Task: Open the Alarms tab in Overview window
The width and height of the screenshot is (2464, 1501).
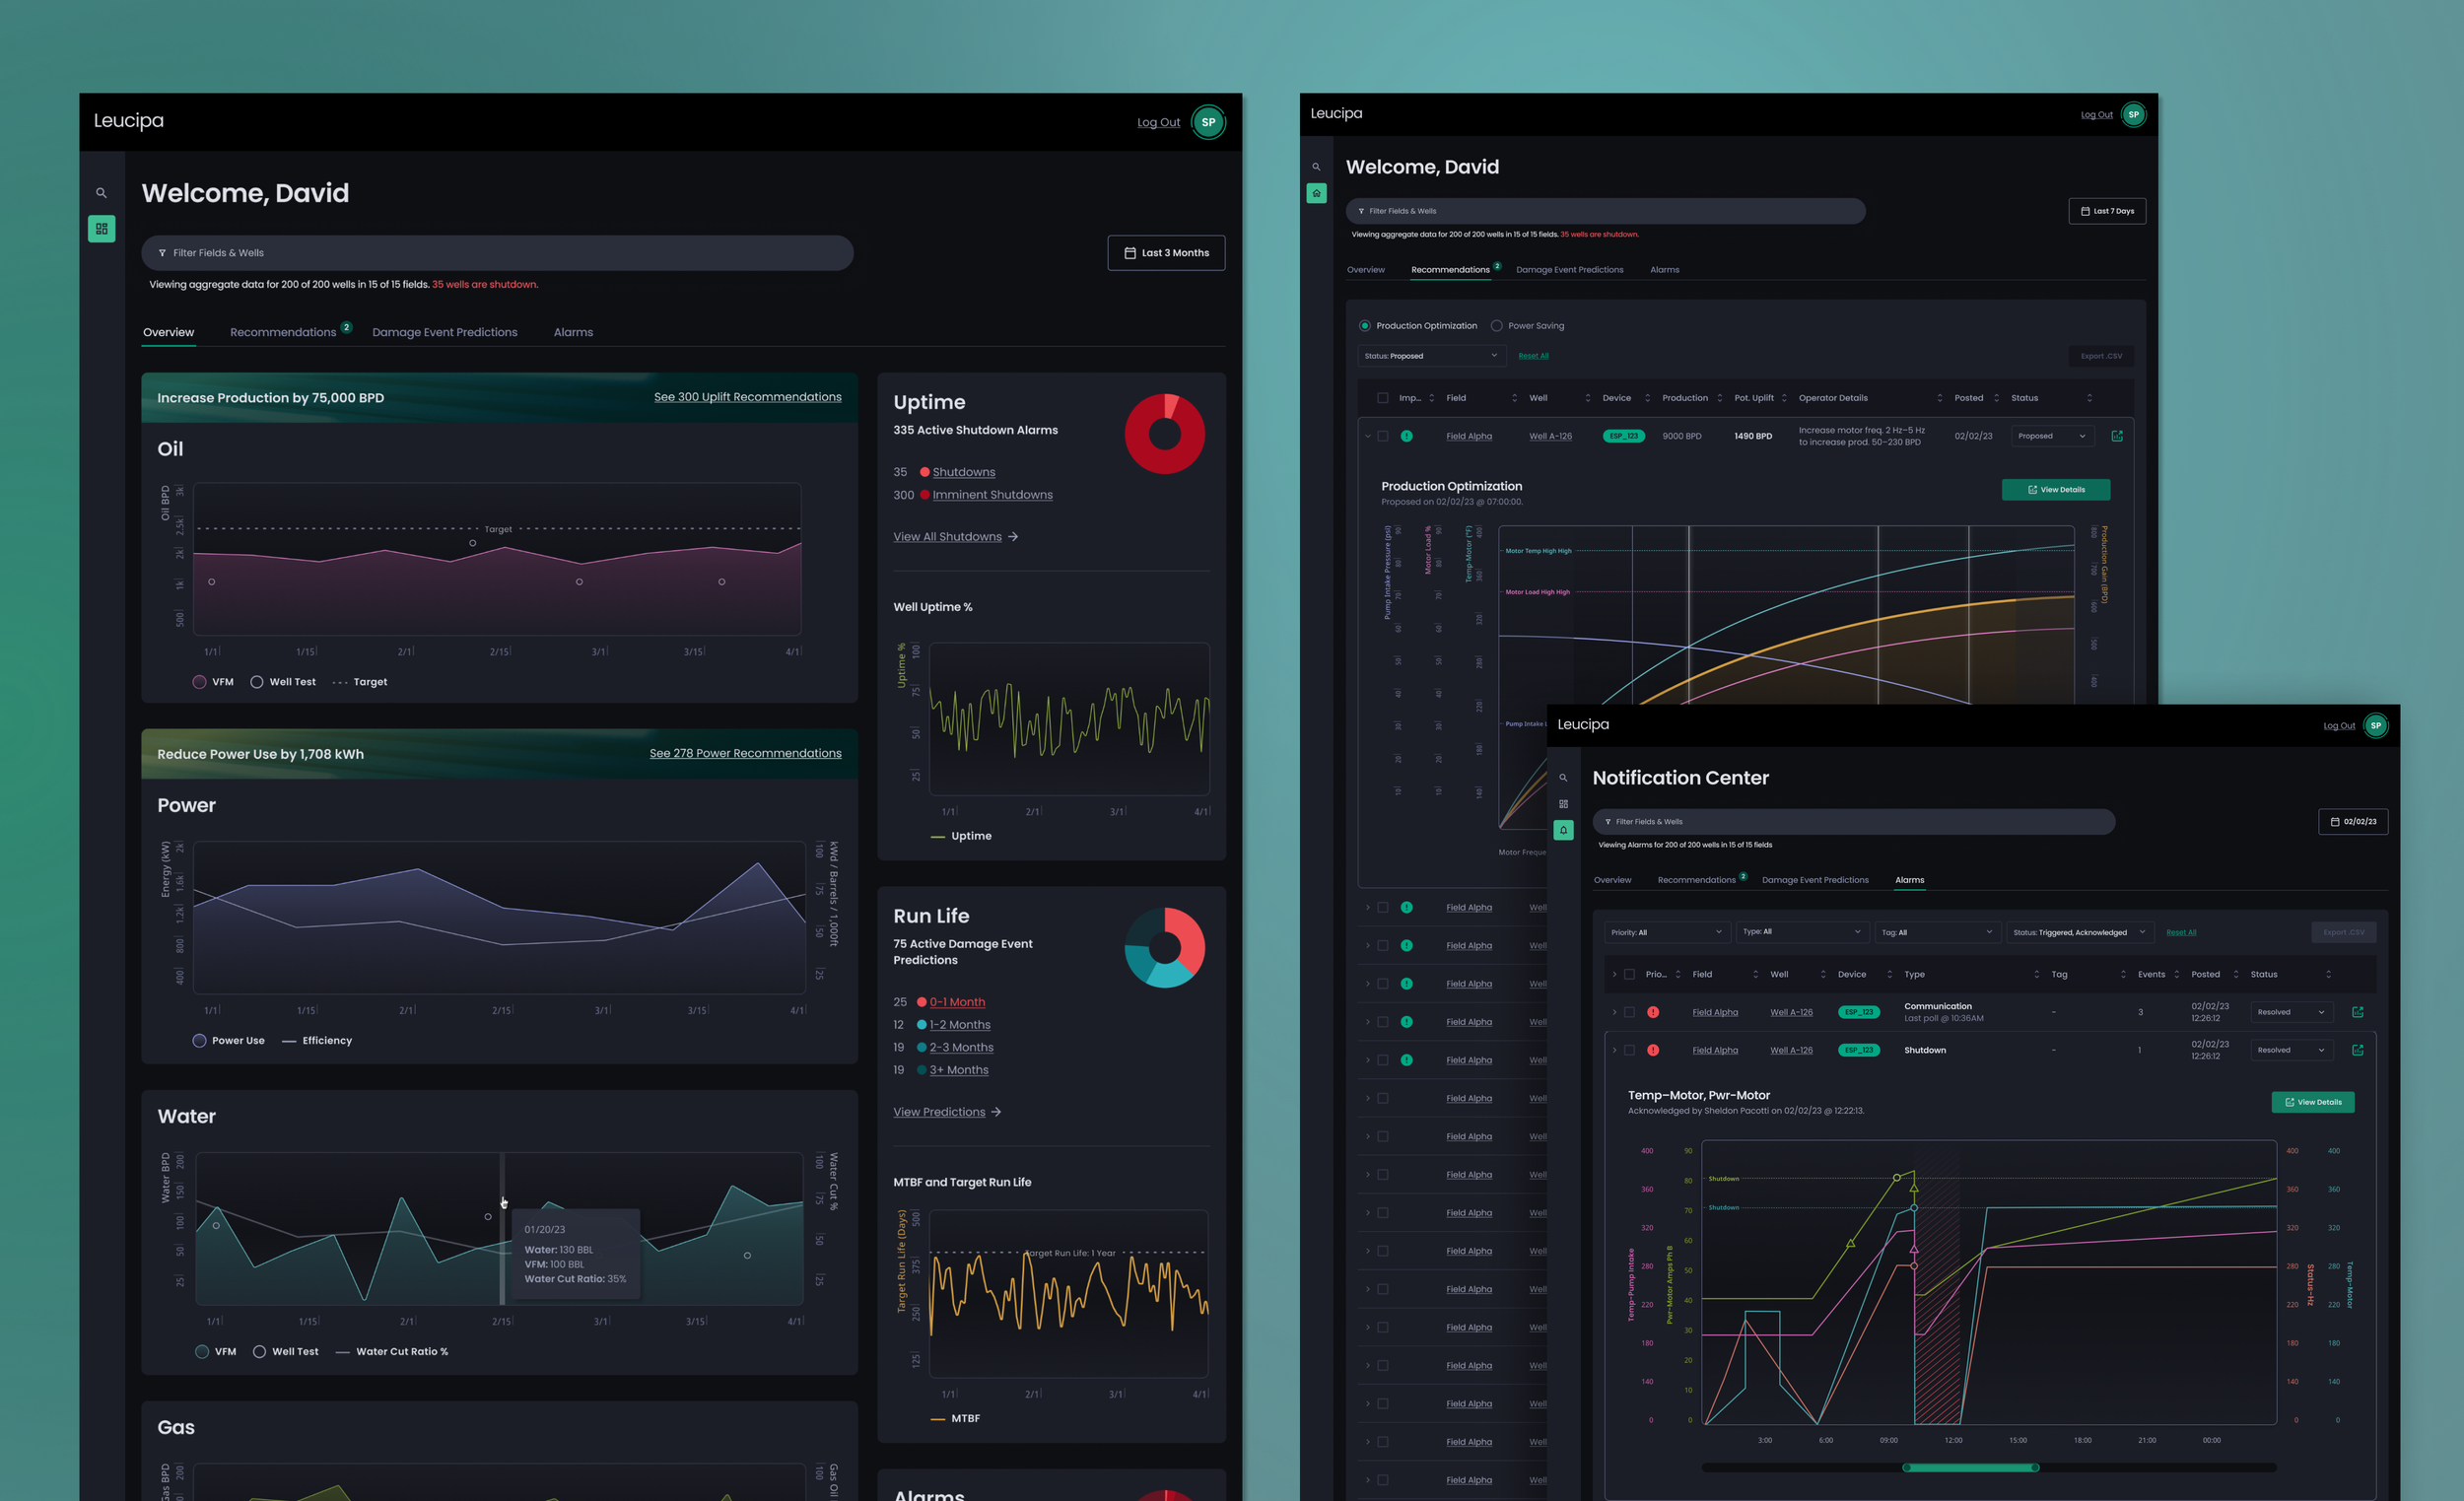Action: pyautogui.click(x=573, y=332)
